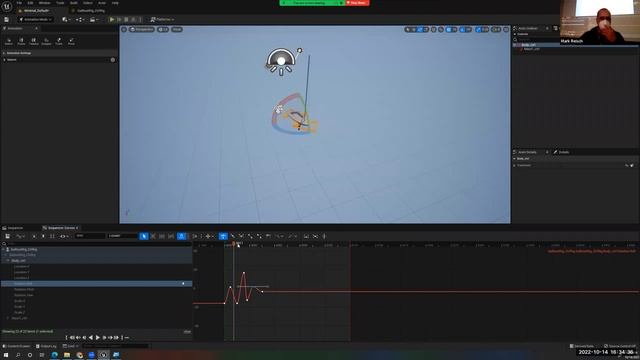Select Body_ctrl in the Anim Outliner

coord(529,45)
